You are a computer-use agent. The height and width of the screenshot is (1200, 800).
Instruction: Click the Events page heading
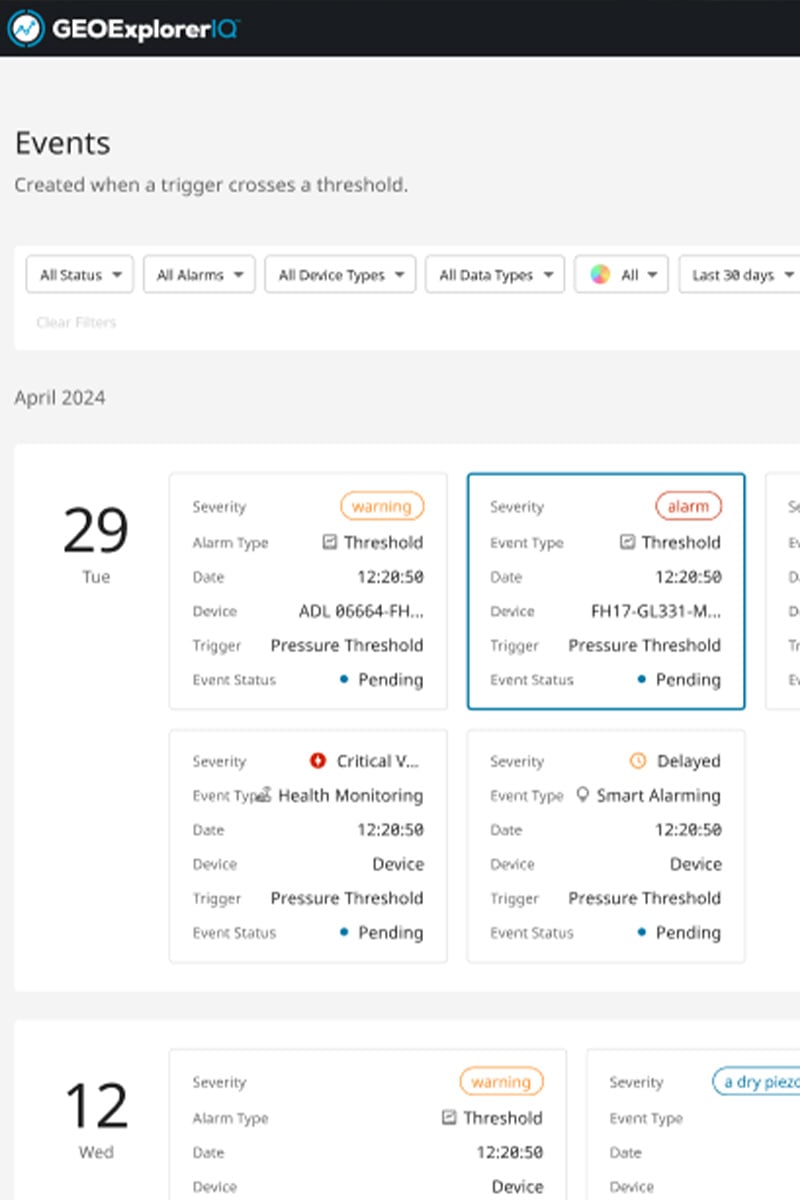[x=62, y=143]
